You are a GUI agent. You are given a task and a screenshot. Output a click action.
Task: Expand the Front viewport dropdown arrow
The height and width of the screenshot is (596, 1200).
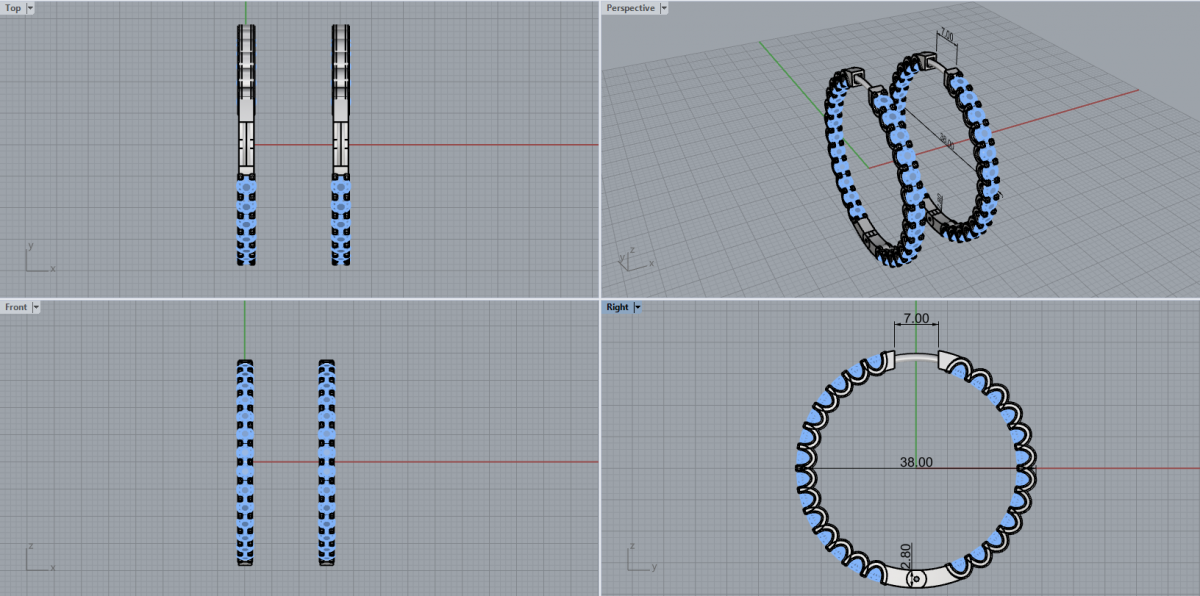[x=37, y=307]
